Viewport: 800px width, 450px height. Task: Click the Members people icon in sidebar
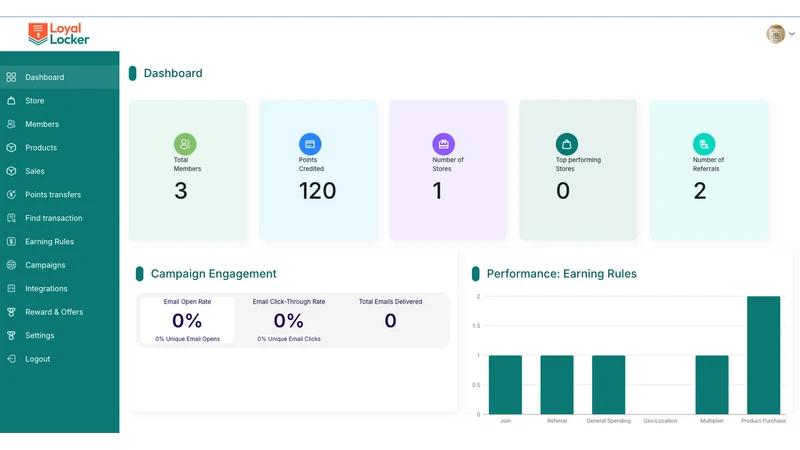[11, 124]
